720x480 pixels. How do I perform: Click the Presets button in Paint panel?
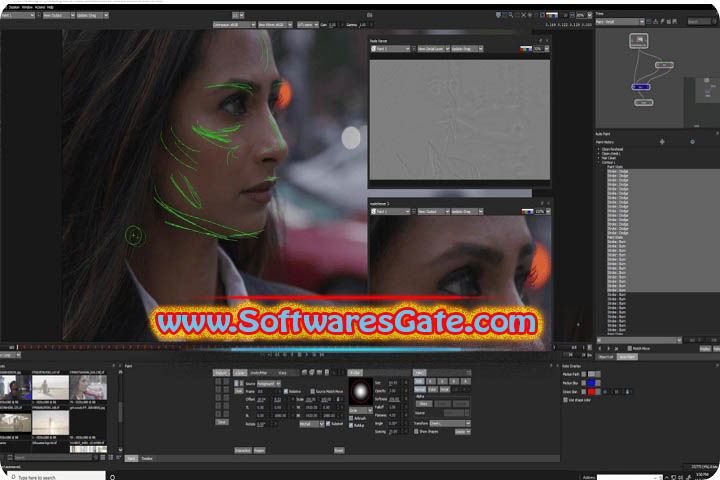point(221,373)
